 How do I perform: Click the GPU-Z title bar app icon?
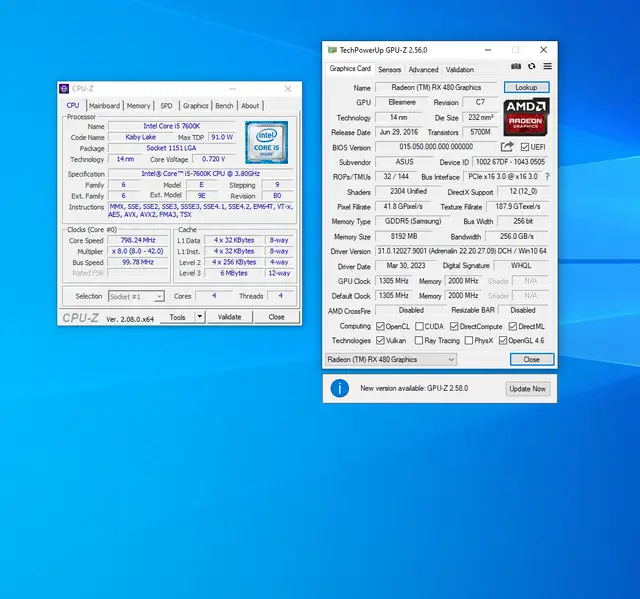pyautogui.click(x=332, y=50)
